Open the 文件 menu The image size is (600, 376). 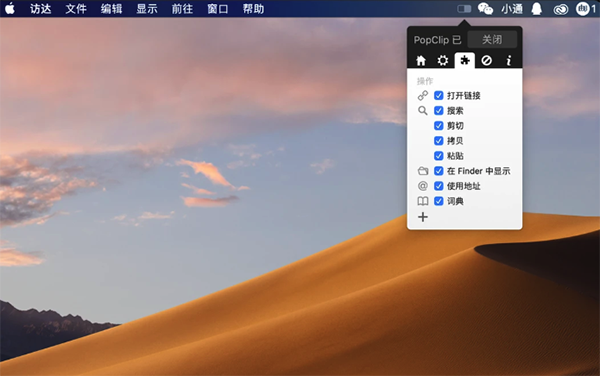(x=76, y=8)
